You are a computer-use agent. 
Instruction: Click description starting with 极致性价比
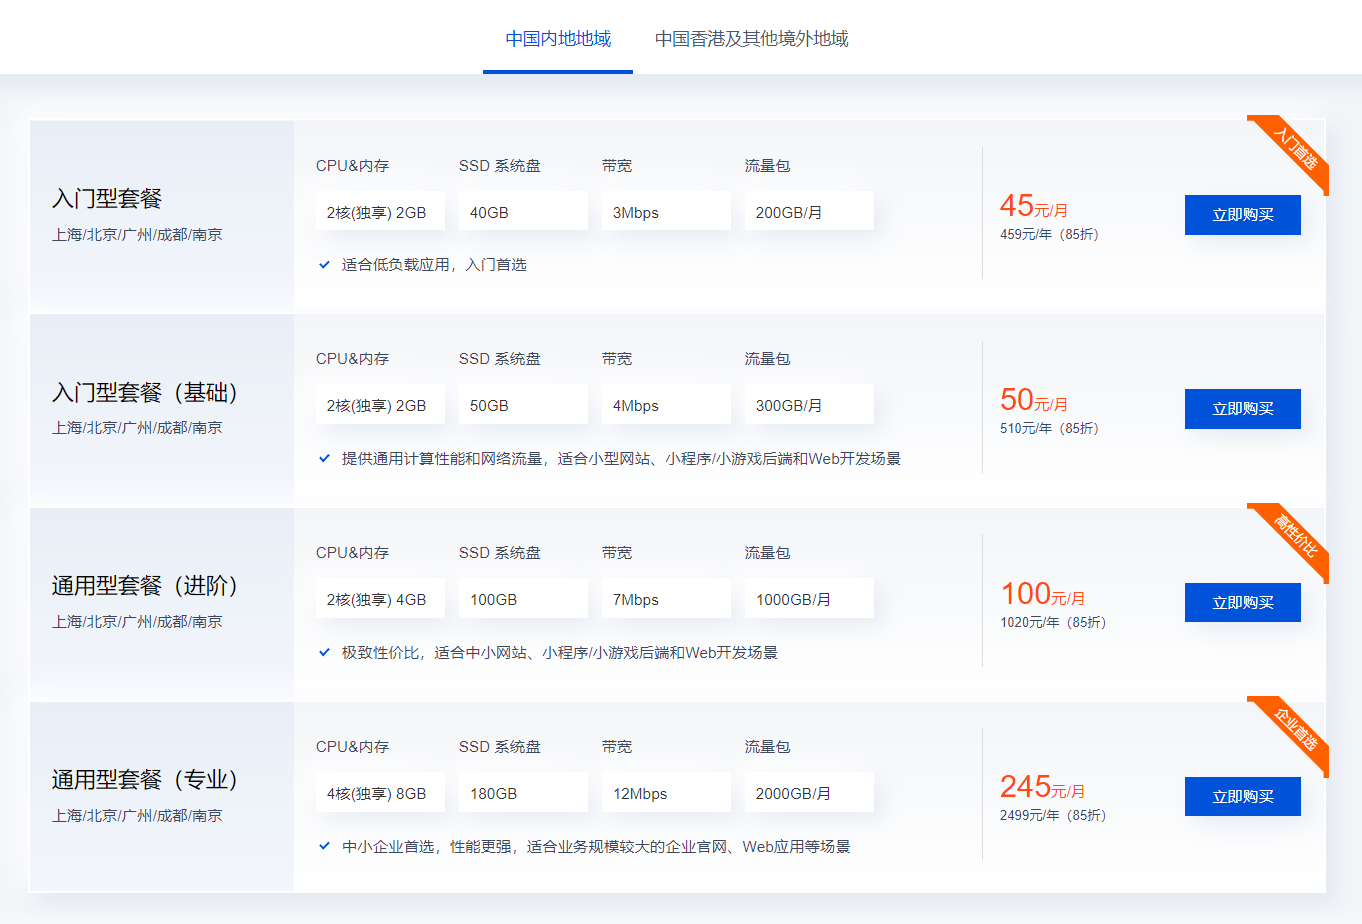point(560,653)
